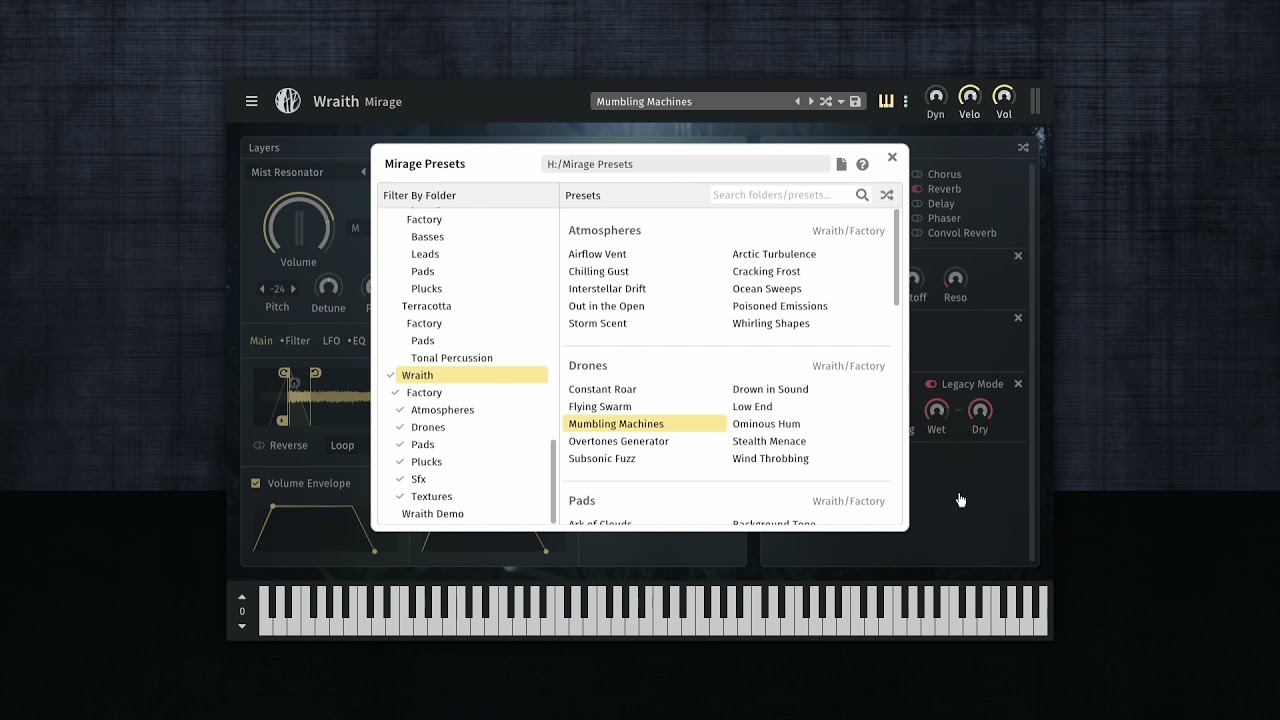This screenshot has width=1280, height=720.
Task: Click the arrow beside Mist Resonator
Action: click(363, 172)
